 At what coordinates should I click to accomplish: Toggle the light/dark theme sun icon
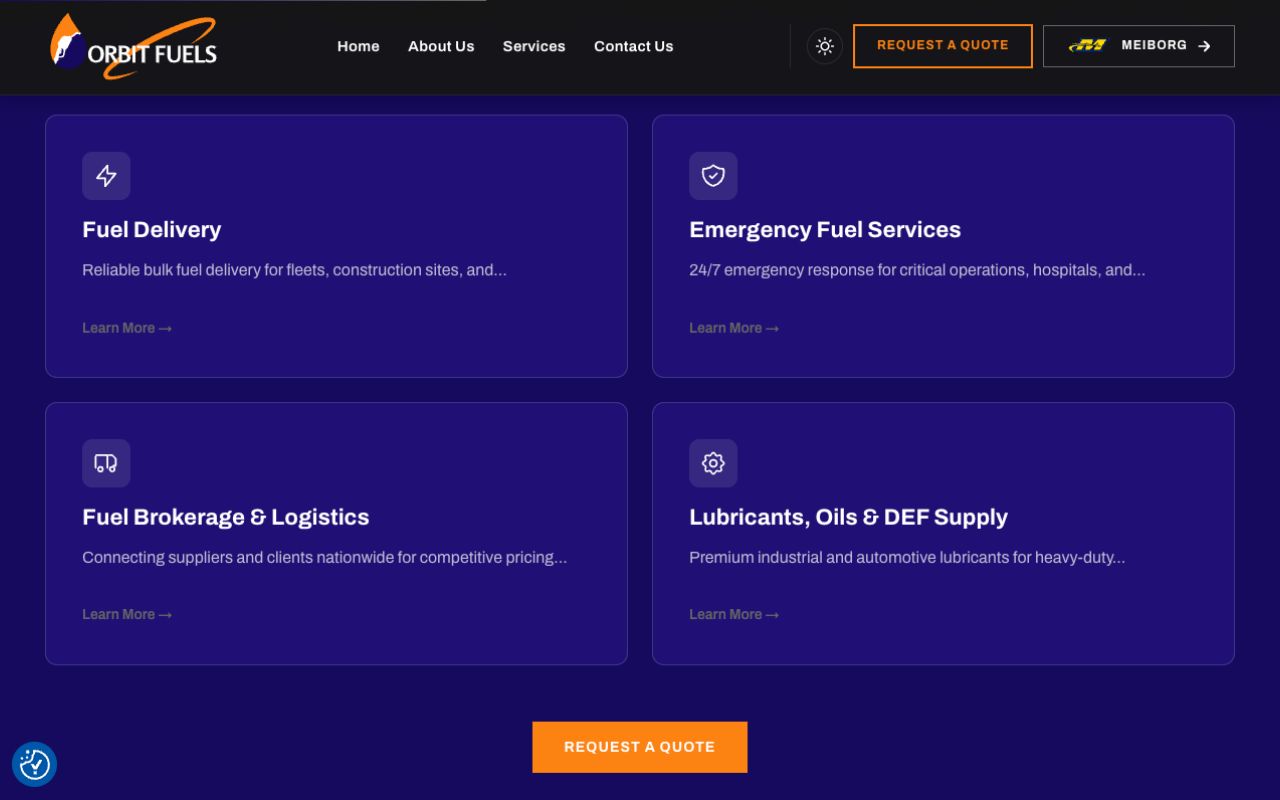click(x=825, y=46)
